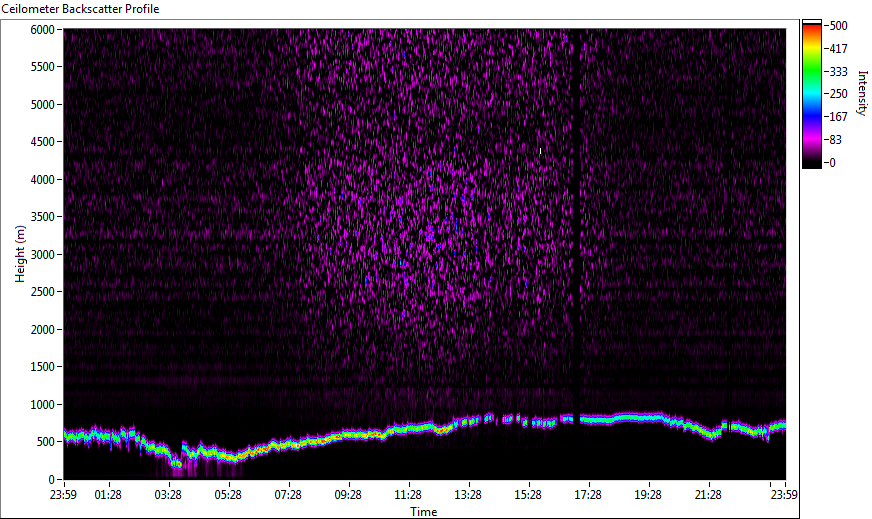Viewport: 872px width, 519px height.
Task: Click the 17:28 time axis label
Action: (588, 495)
